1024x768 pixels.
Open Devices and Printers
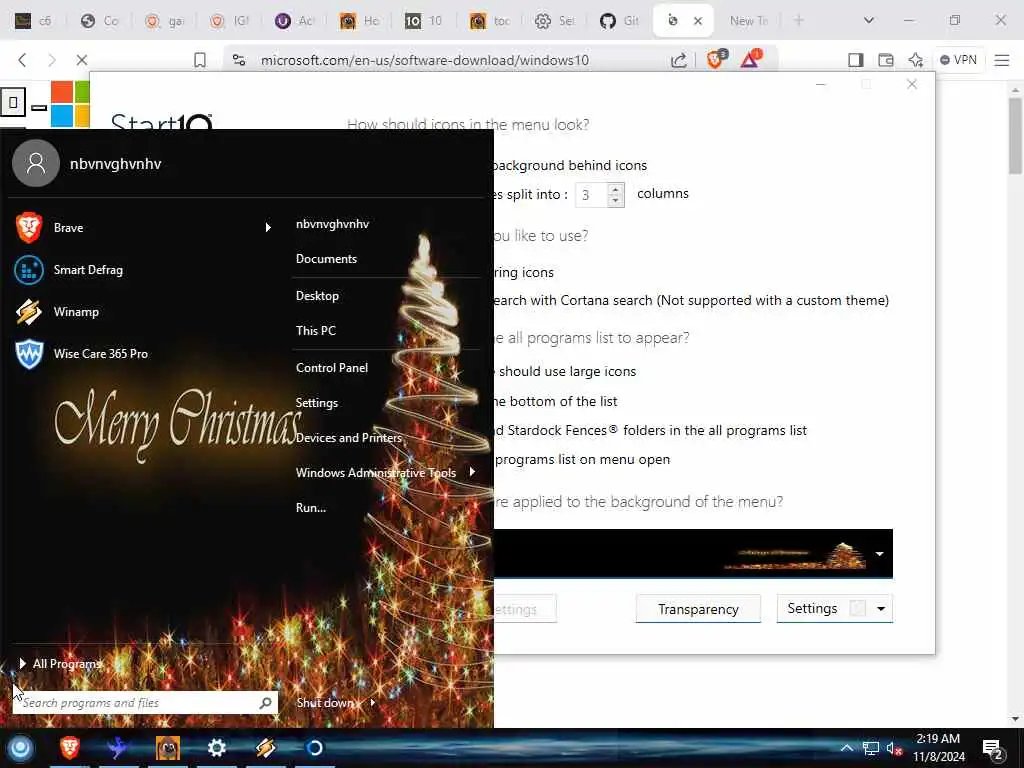point(349,438)
